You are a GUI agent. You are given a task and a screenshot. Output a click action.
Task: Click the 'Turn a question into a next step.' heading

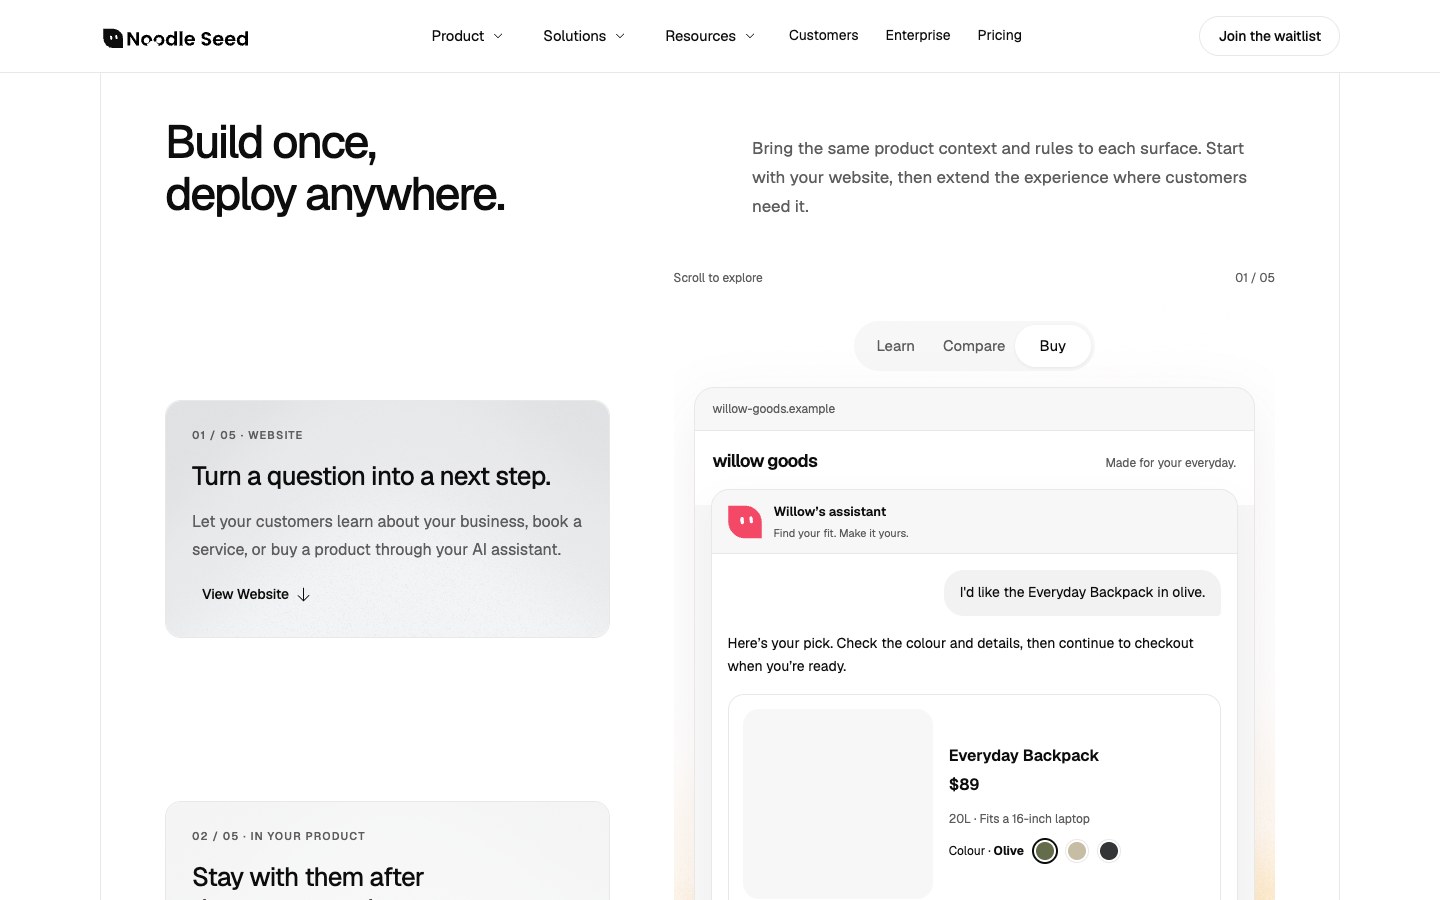click(371, 476)
